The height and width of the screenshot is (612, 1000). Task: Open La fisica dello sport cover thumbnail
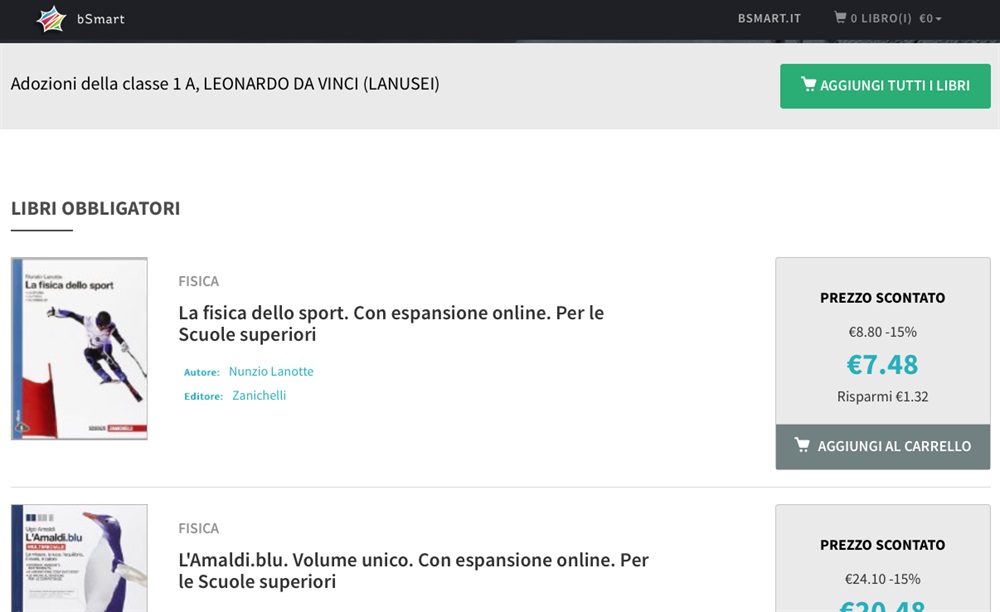point(79,349)
